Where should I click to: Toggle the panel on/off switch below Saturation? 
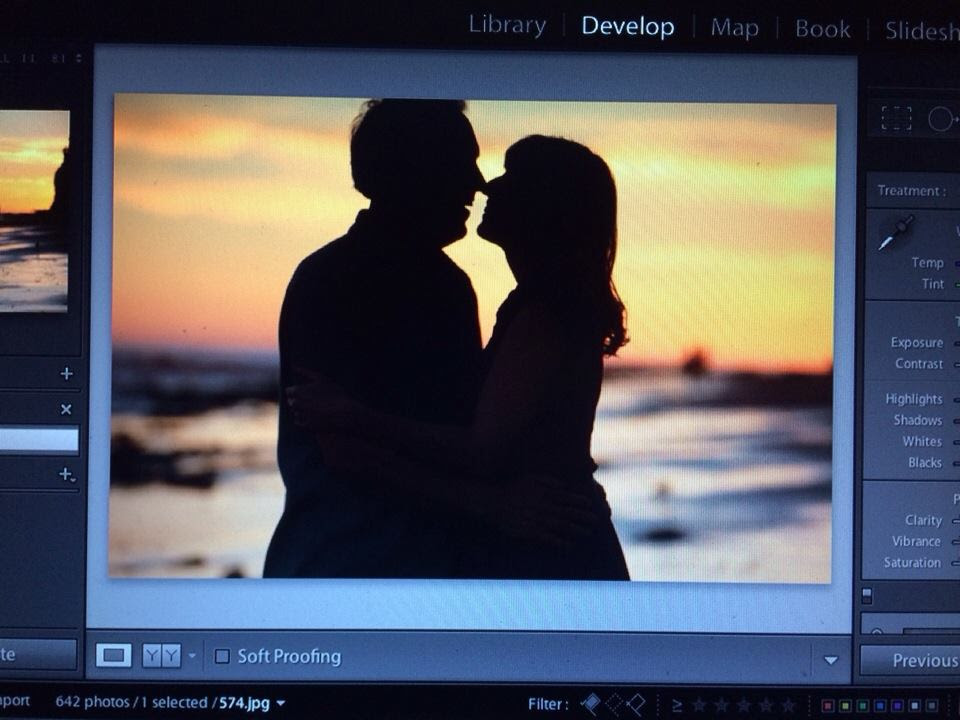867,595
